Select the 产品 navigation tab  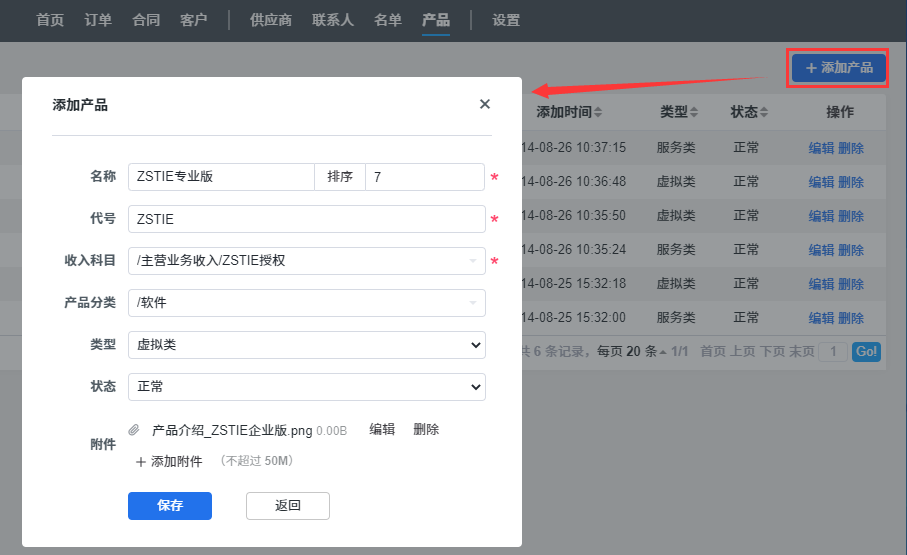tap(436, 20)
